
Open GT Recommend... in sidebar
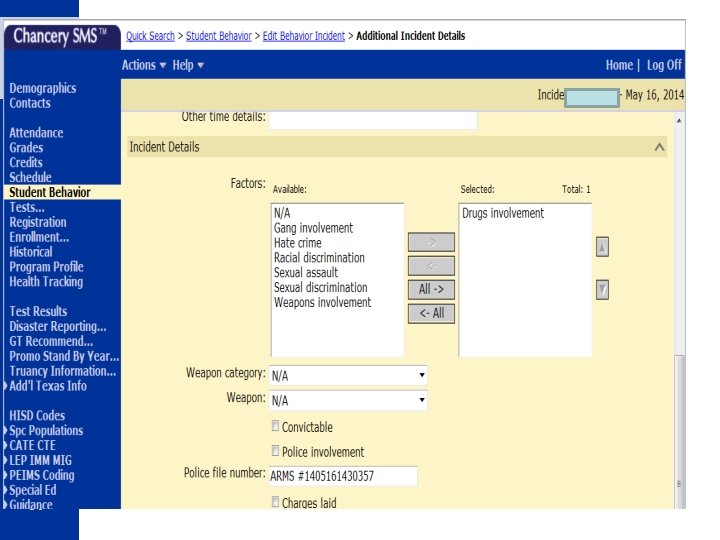click(x=51, y=341)
